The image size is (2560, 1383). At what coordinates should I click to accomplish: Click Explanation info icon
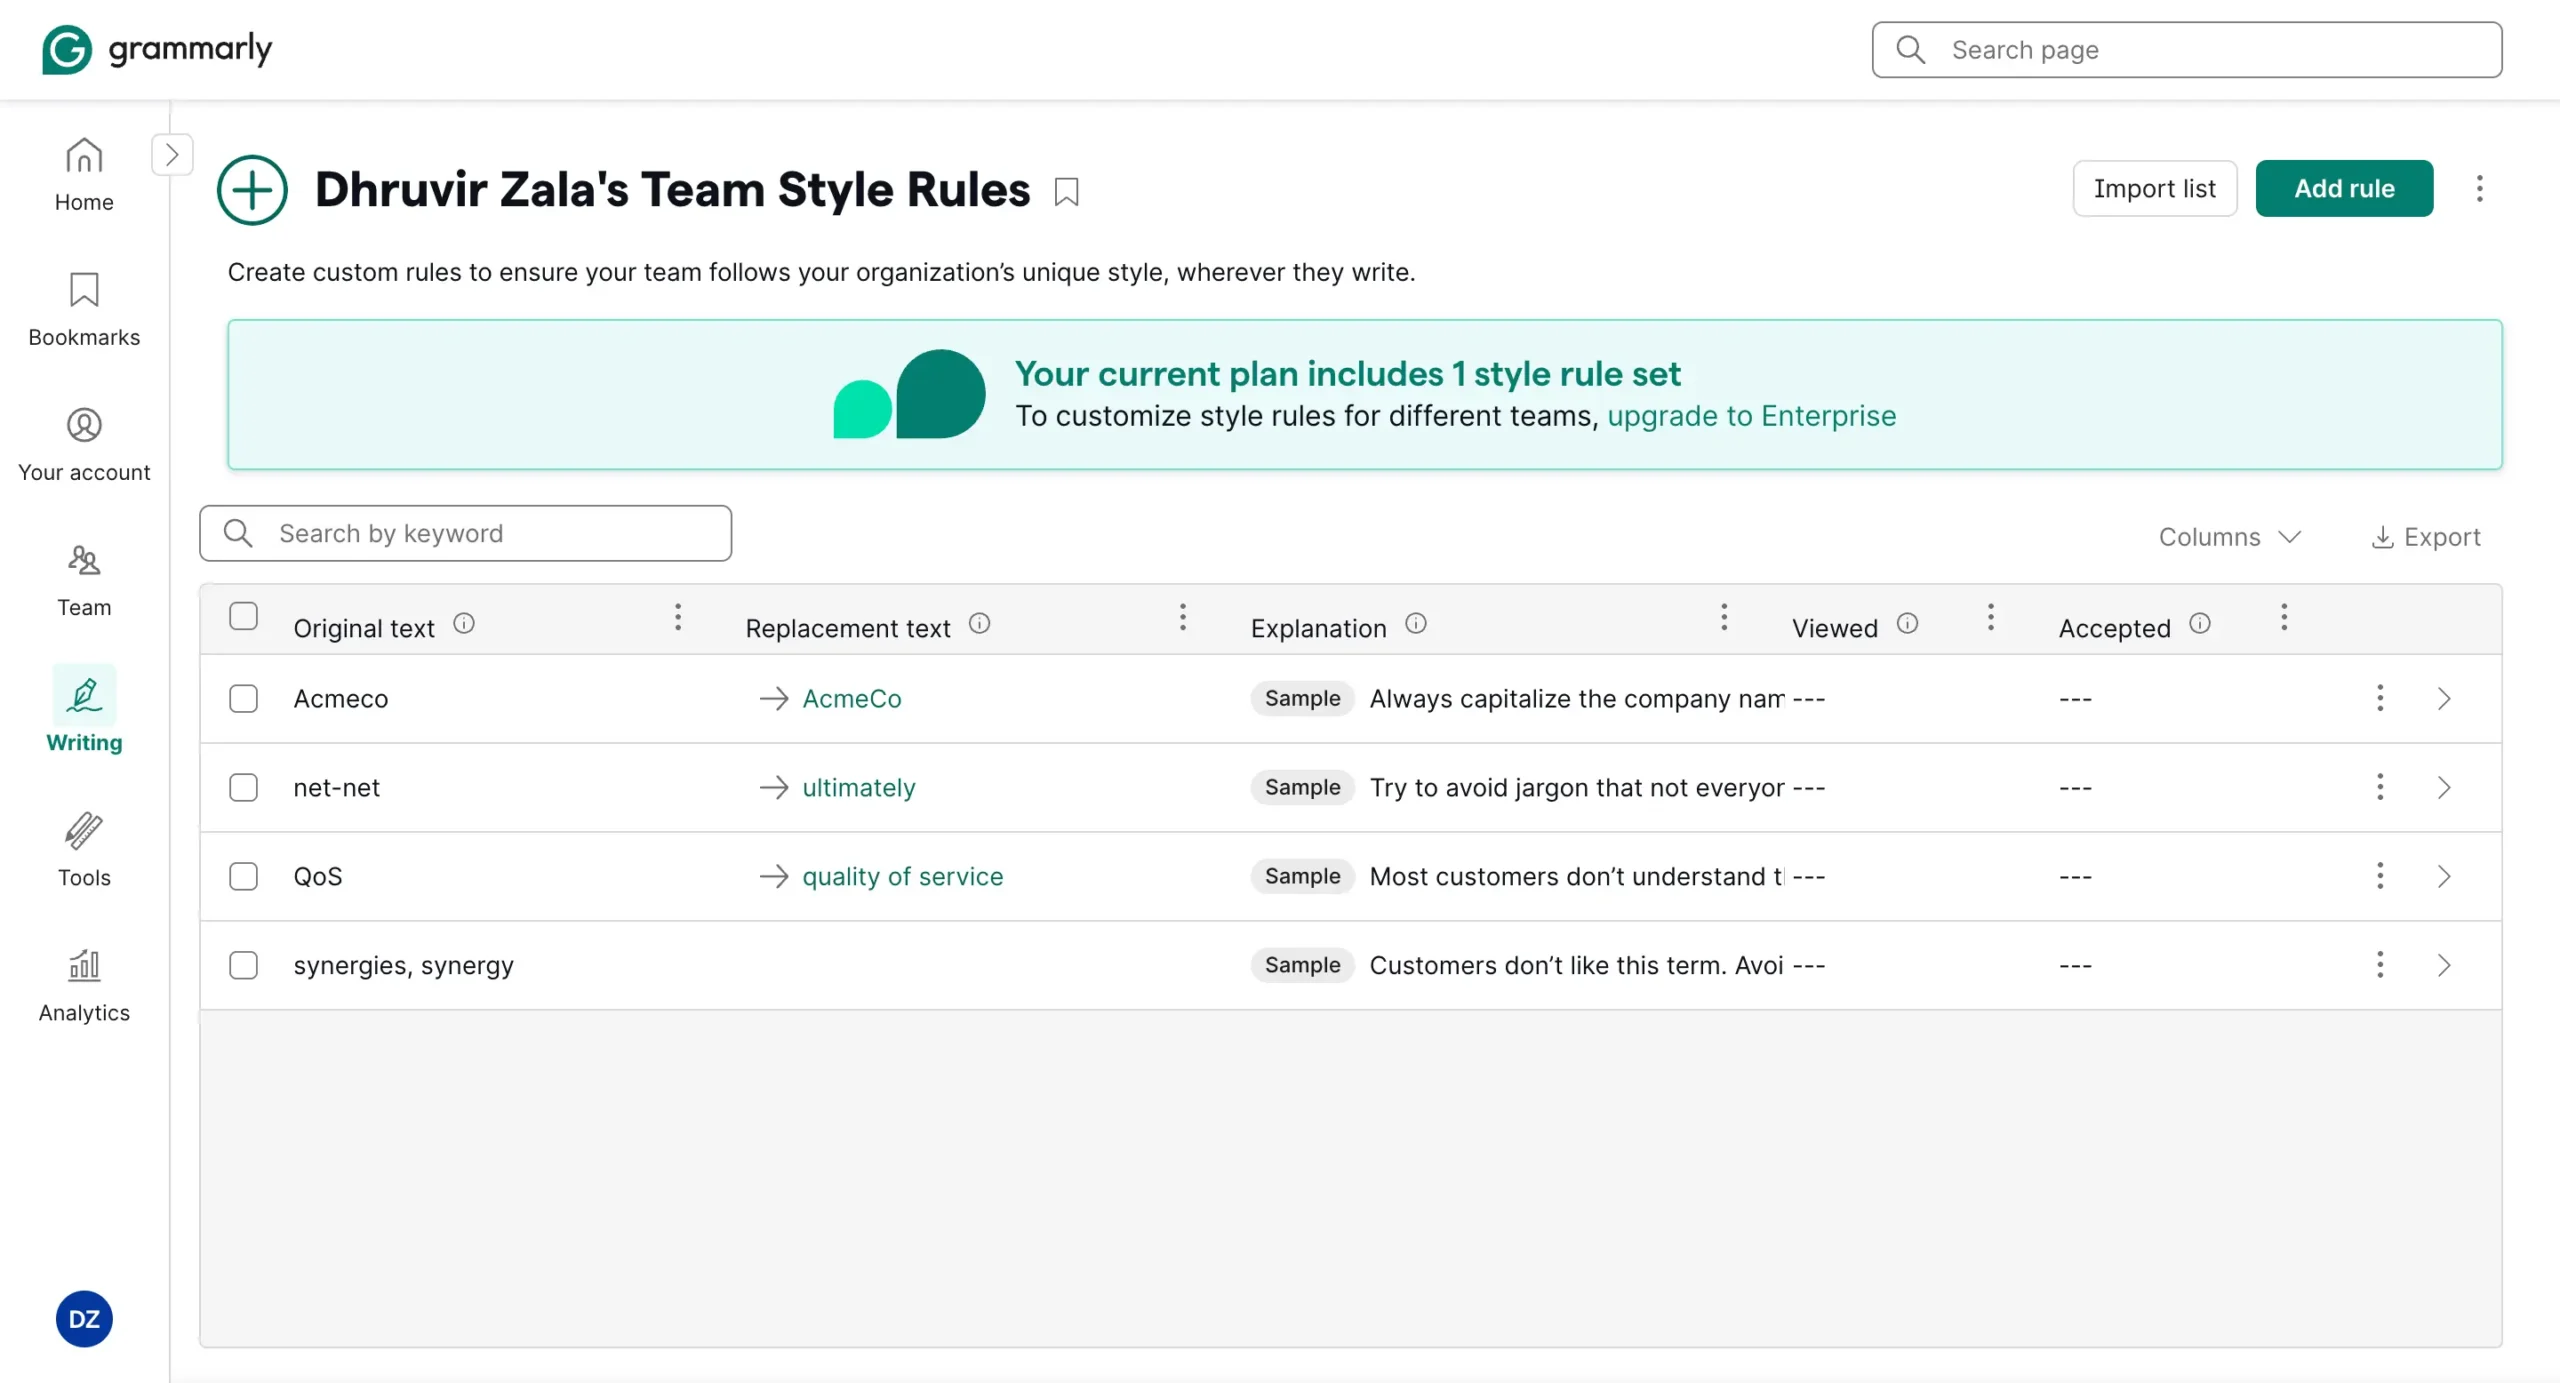pos(1416,623)
